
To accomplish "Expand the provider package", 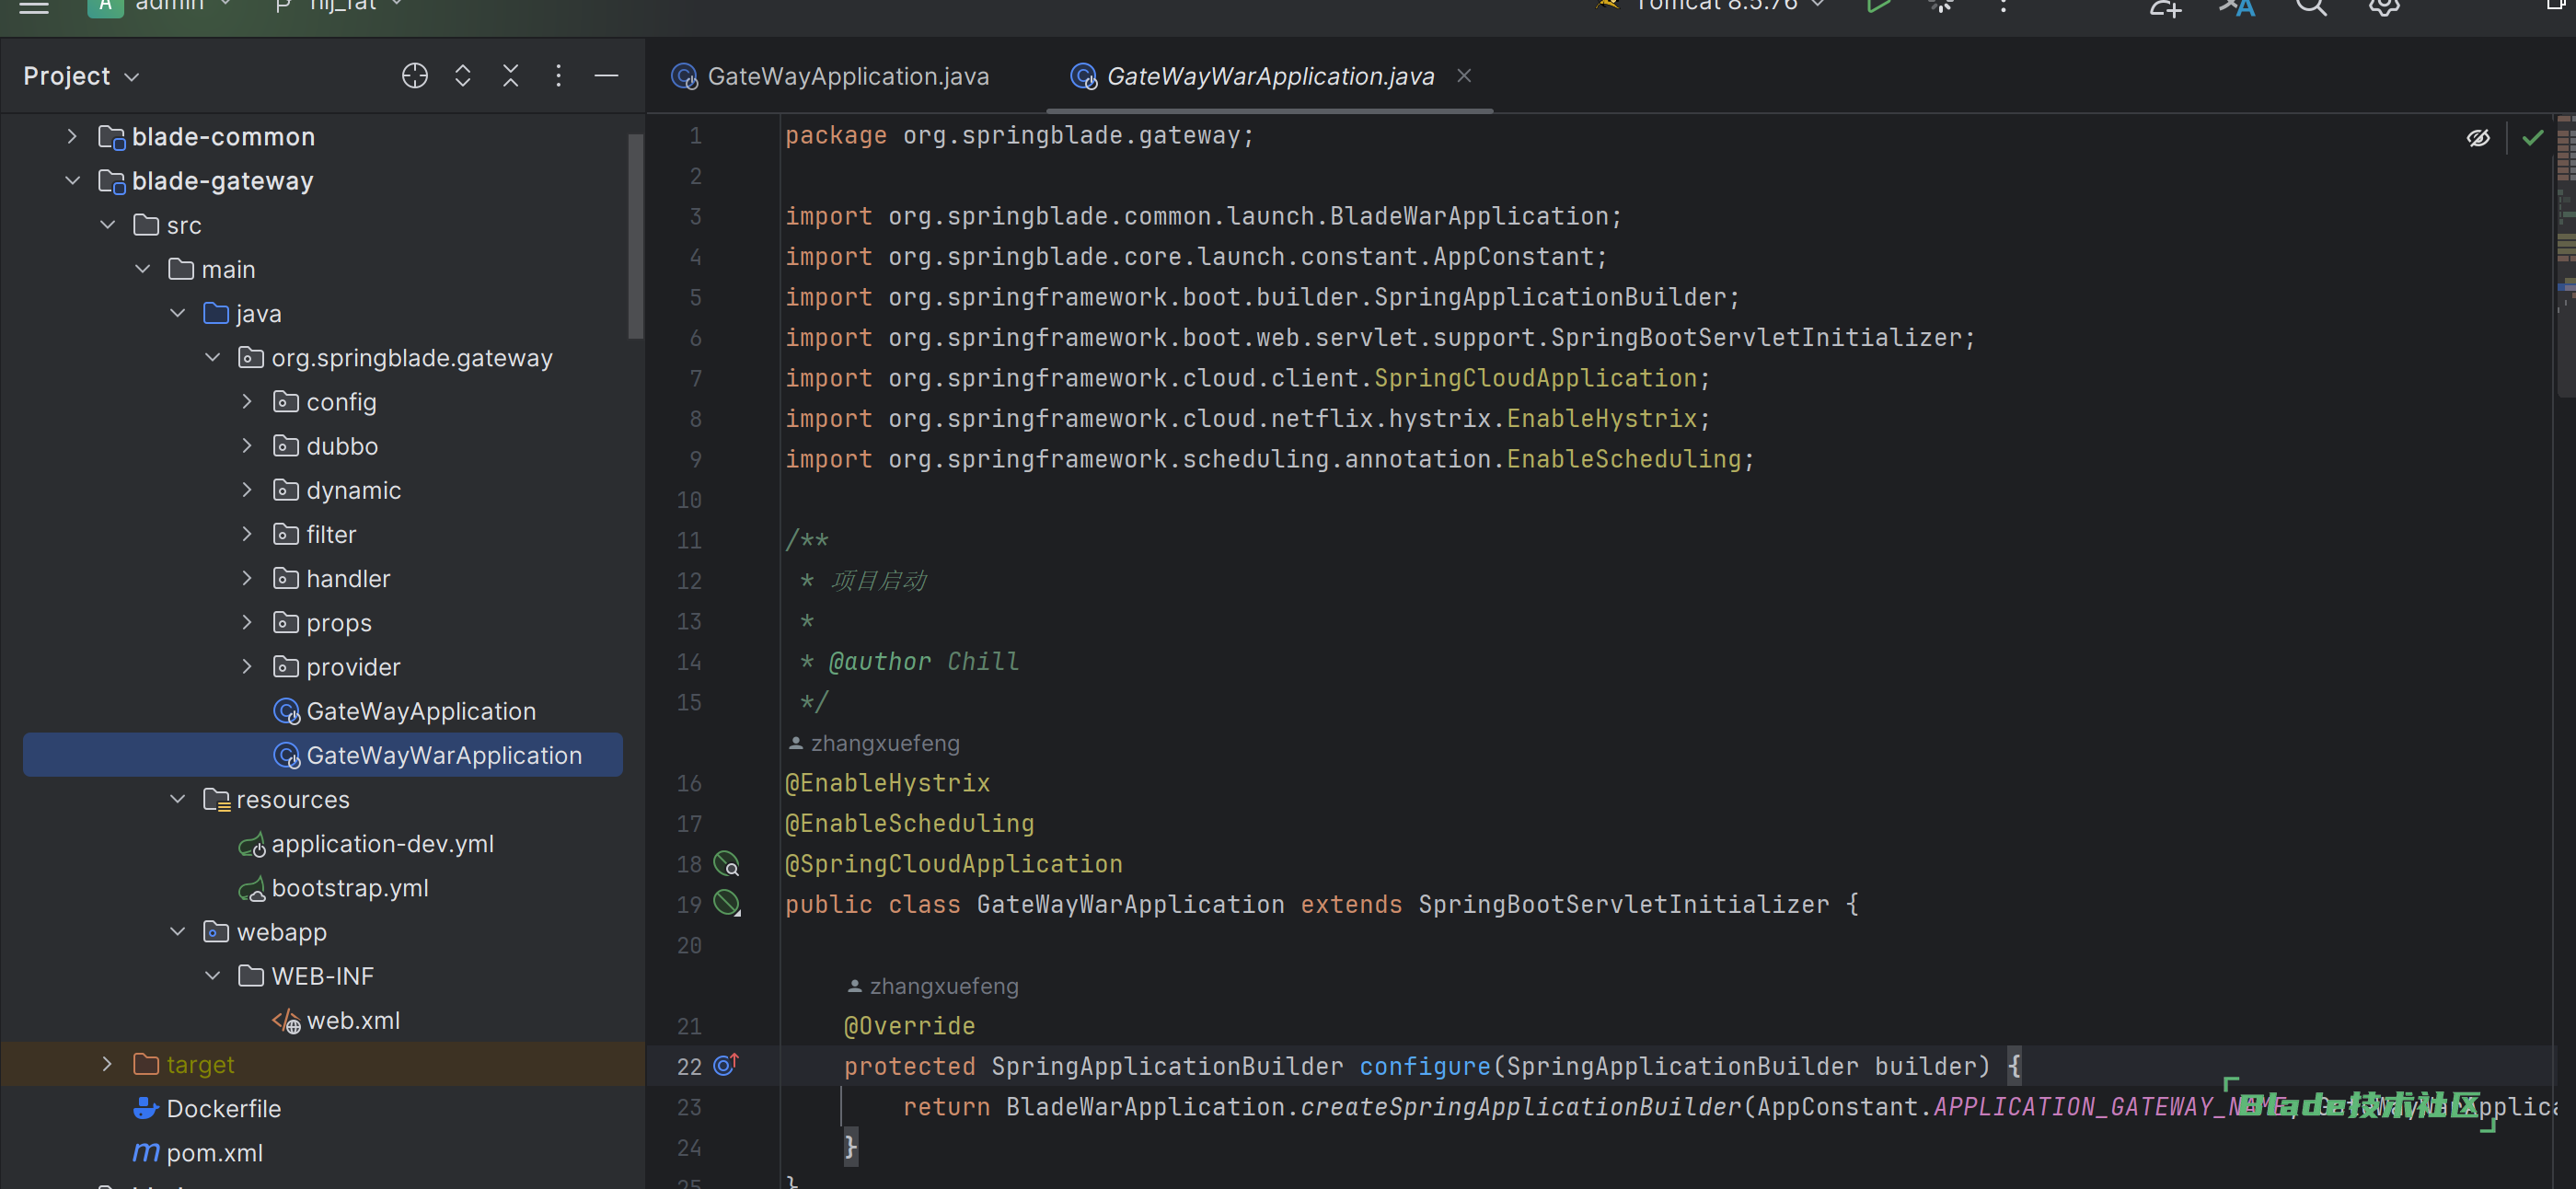I will click(247, 666).
